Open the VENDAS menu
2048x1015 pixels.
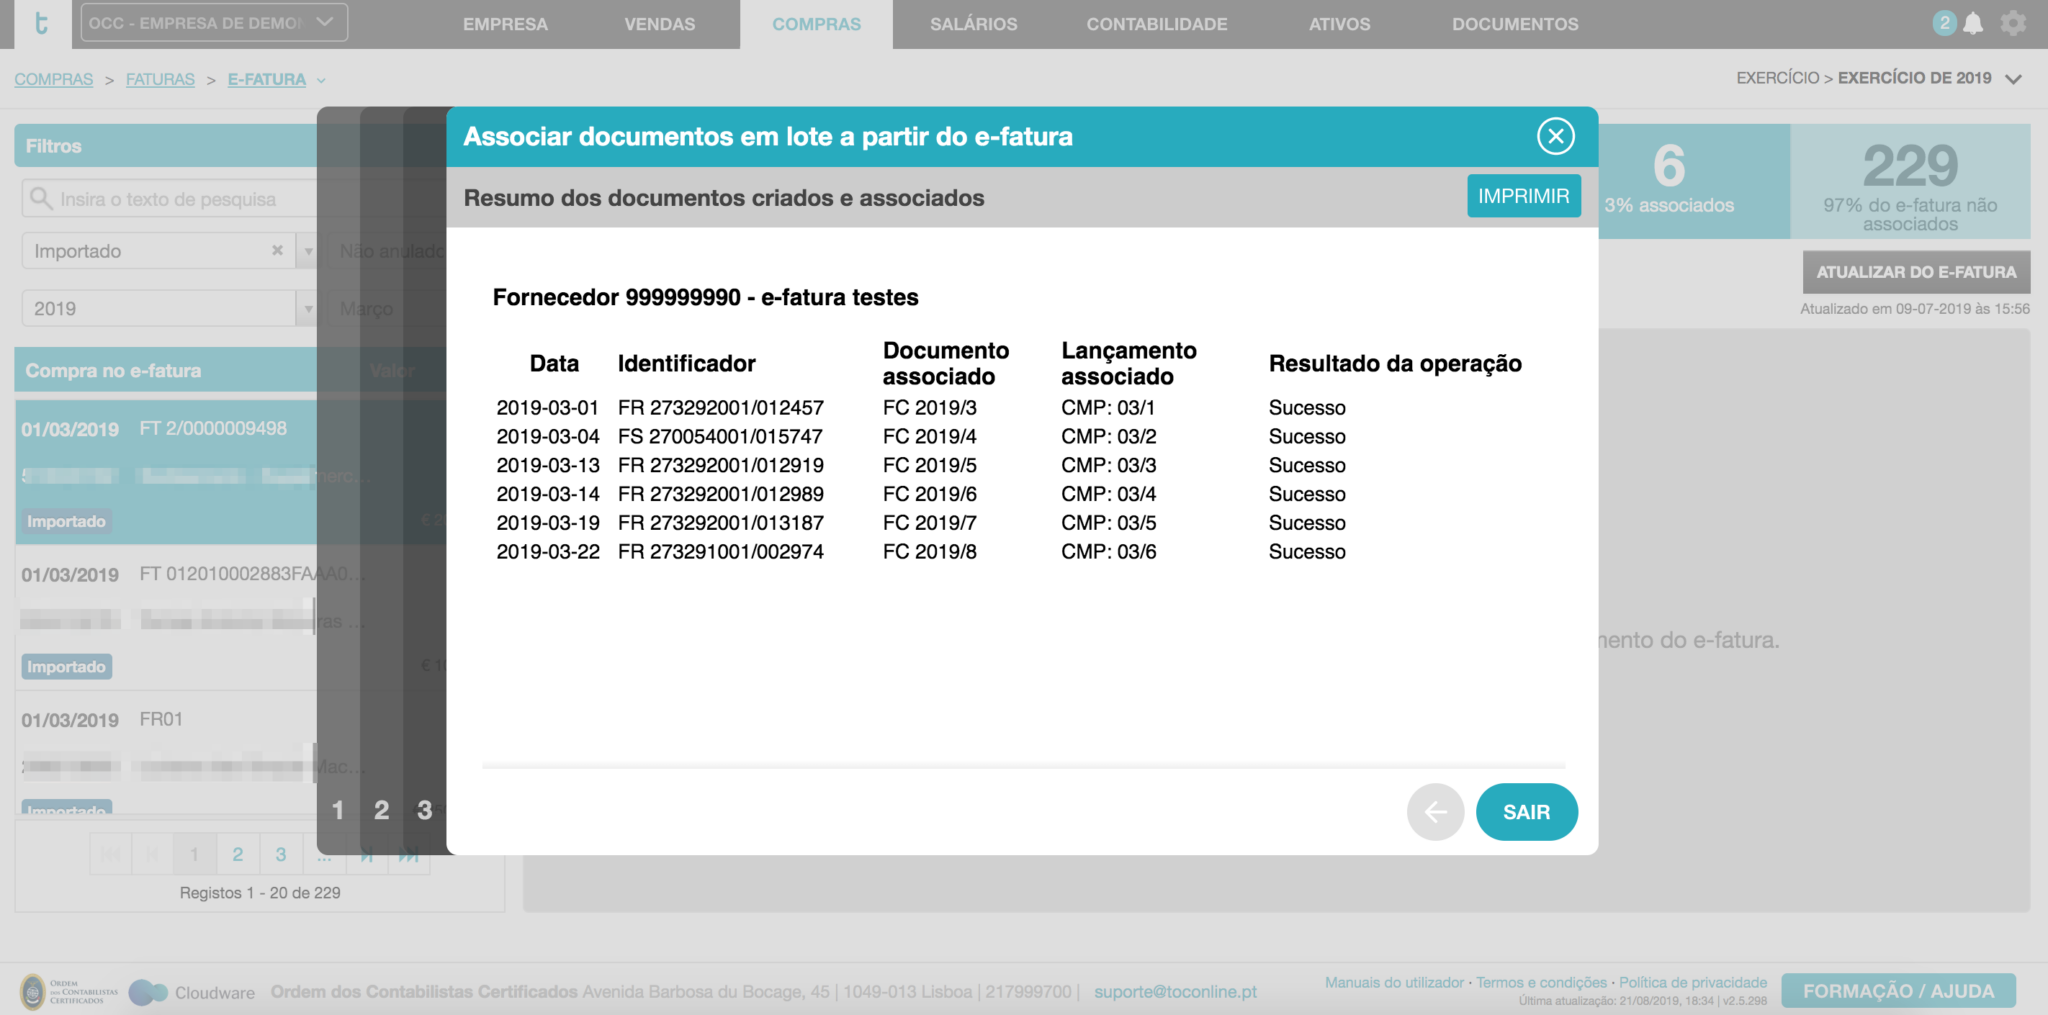[660, 24]
